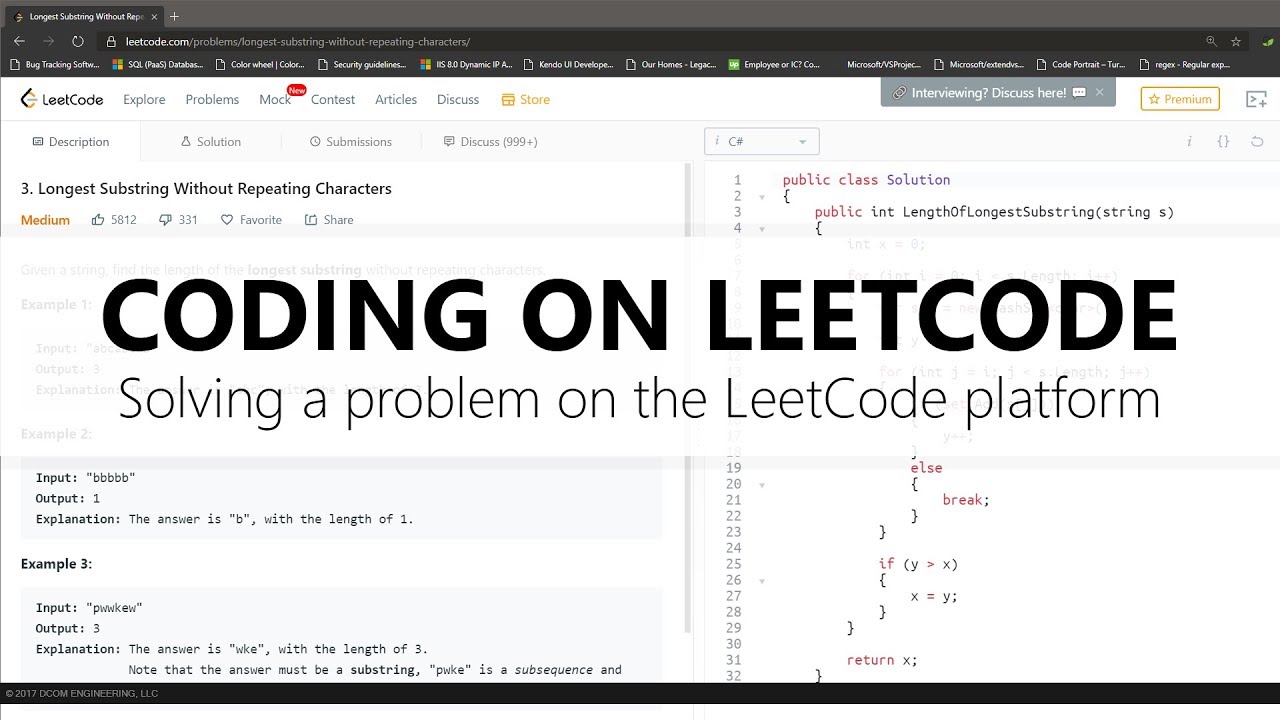This screenshot has width=1280, height=720.
Task: Open the Code Portrait bookmark
Action: click(x=1081, y=64)
